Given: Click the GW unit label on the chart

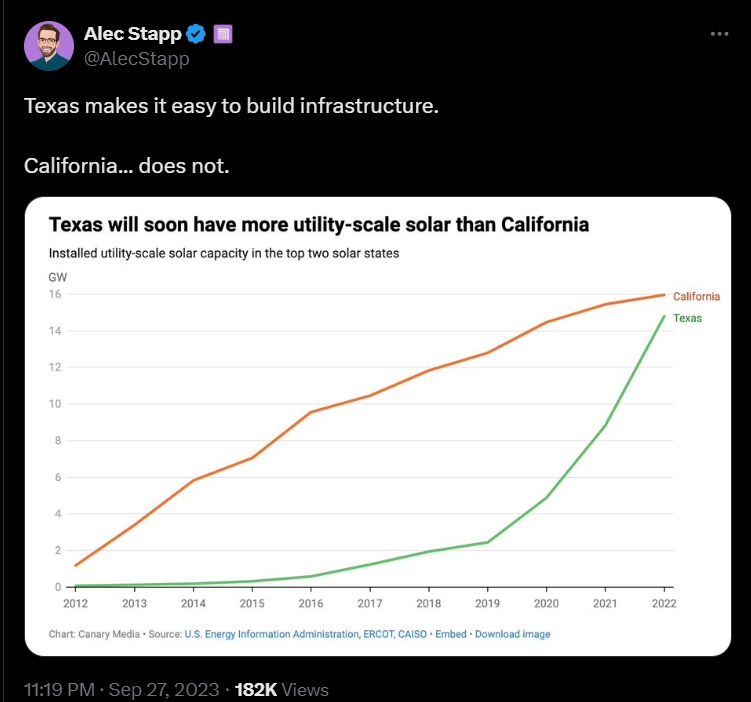Looking at the screenshot, I should tap(57, 276).
